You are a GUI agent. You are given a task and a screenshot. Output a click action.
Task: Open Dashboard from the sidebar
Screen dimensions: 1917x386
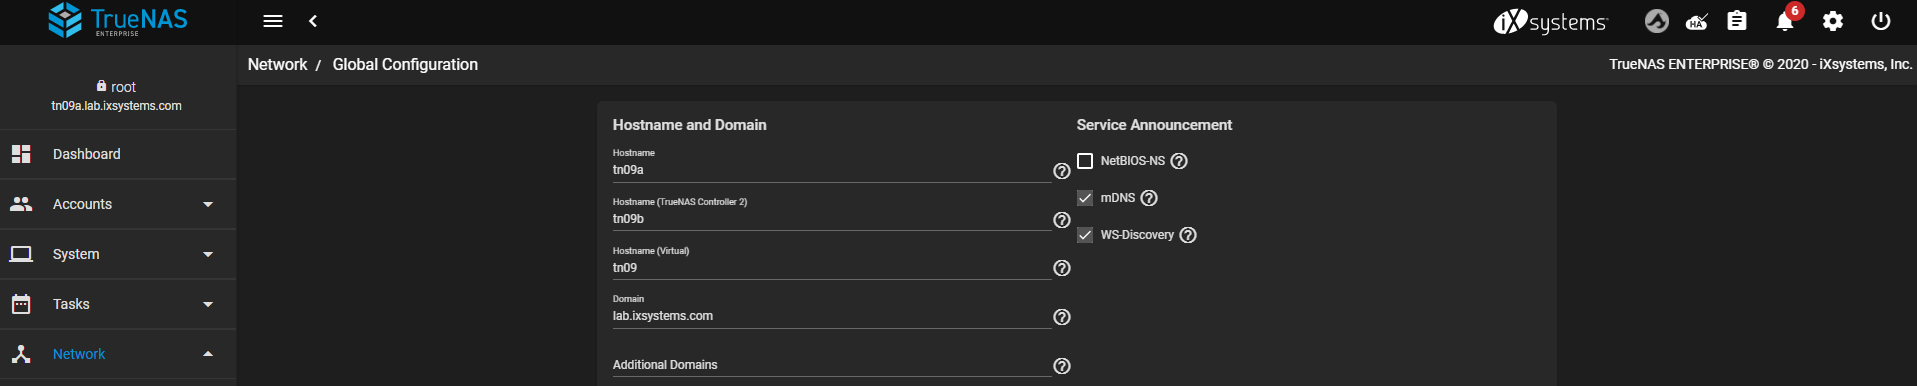(x=118, y=154)
